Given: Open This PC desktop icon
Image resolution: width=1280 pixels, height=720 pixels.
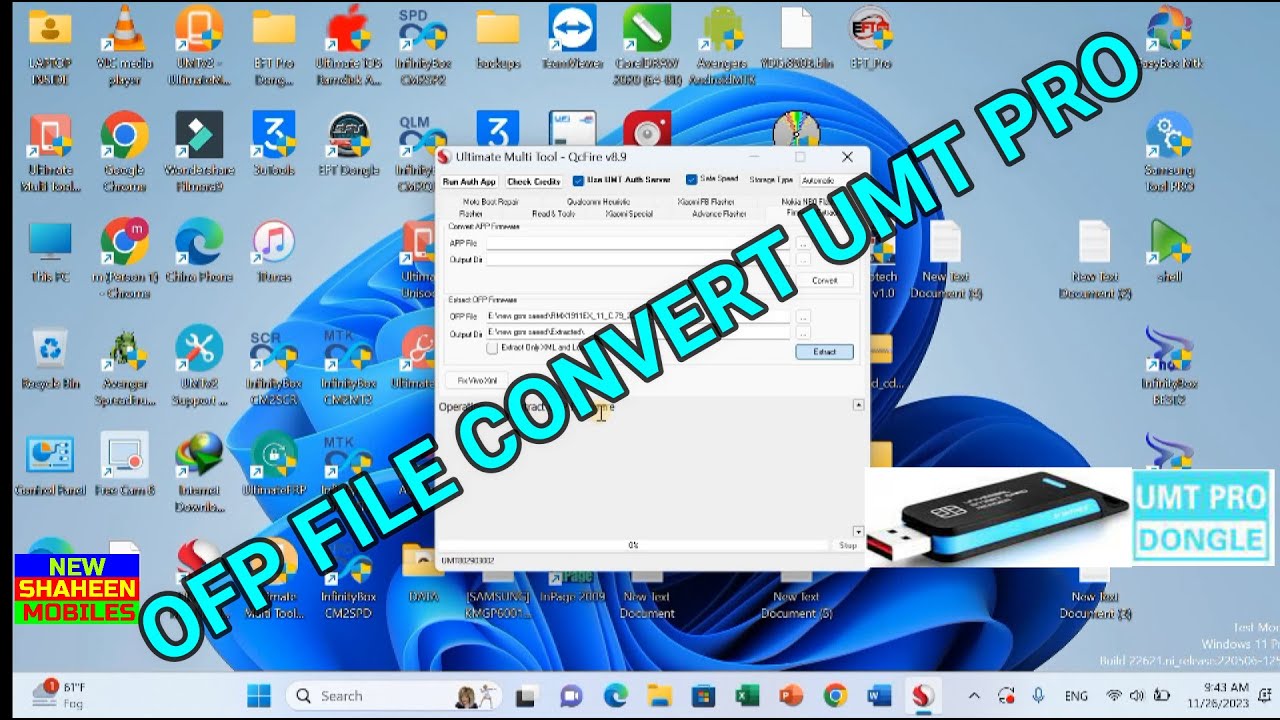Looking at the screenshot, I should tap(49, 251).
